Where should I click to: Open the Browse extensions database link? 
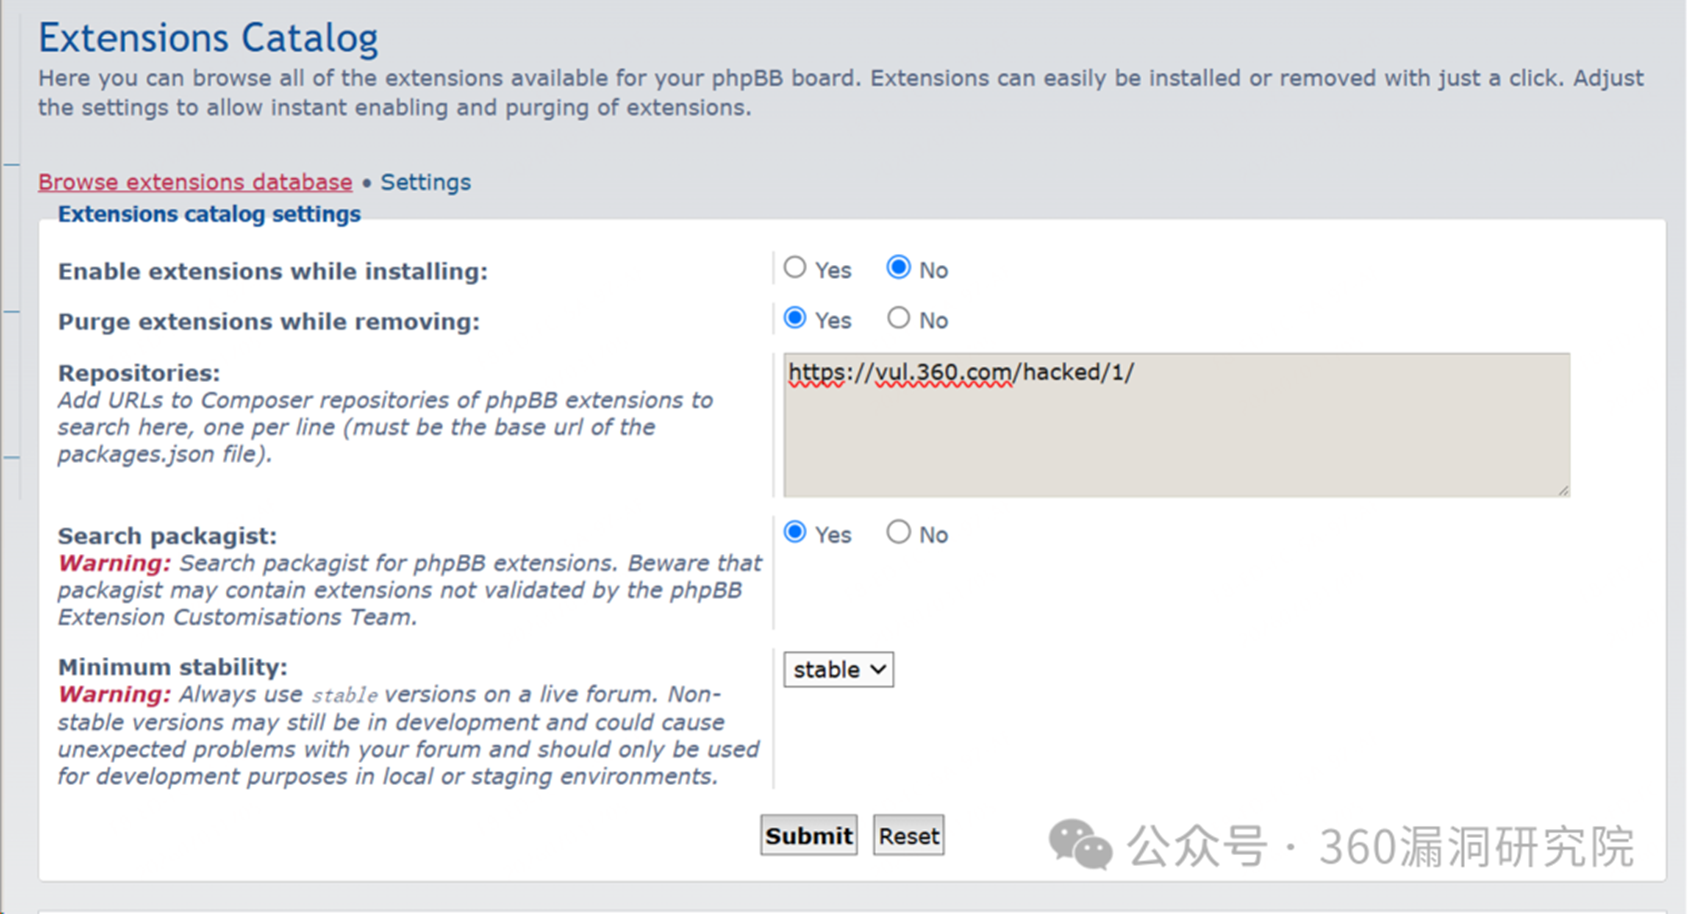[195, 182]
